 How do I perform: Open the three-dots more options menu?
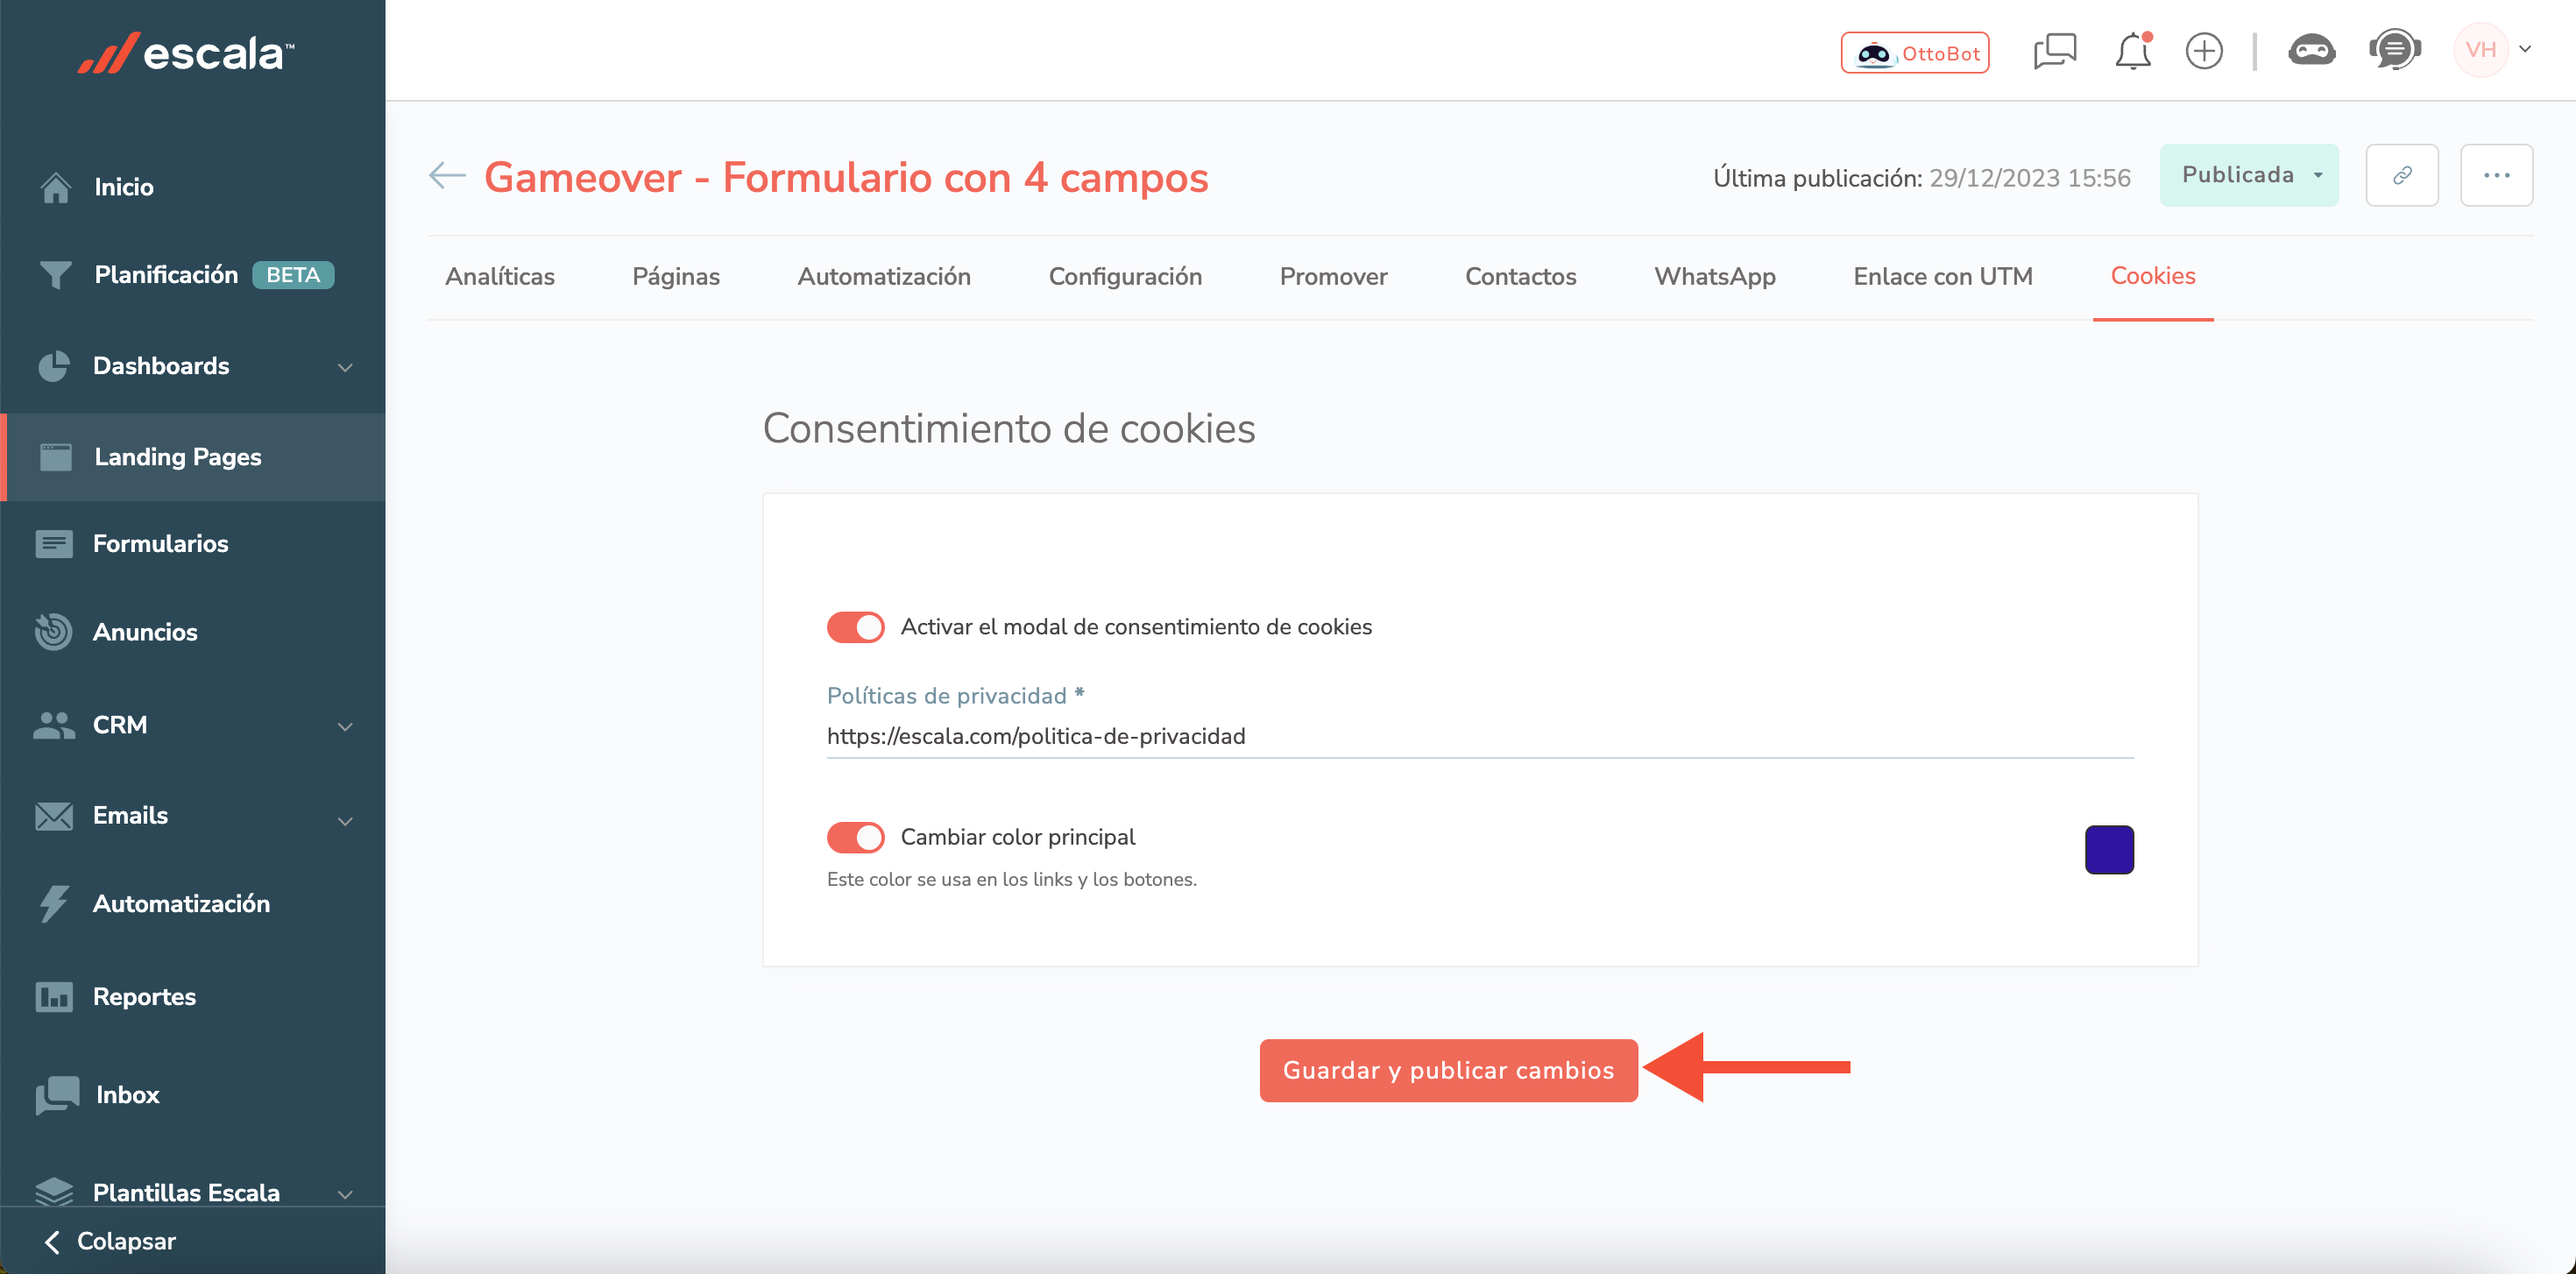(2496, 175)
